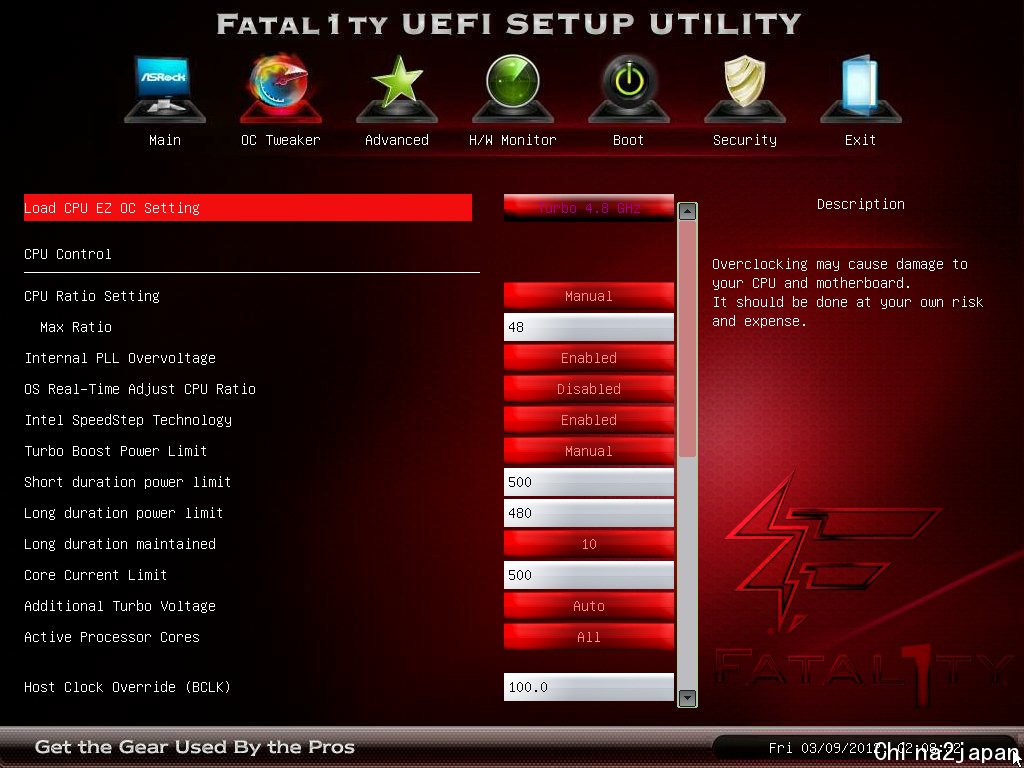
Task: Open the H/W Monitor tab label
Action: tap(513, 140)
